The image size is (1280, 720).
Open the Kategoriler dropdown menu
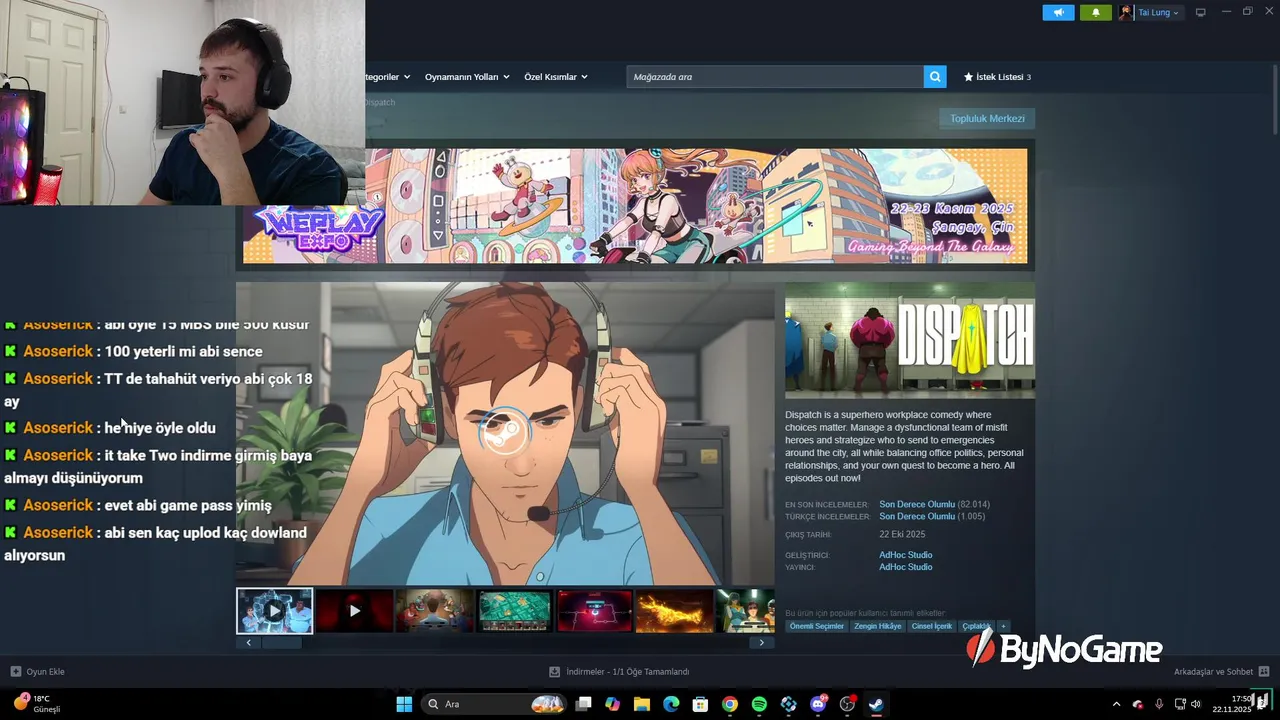(388, 77)
